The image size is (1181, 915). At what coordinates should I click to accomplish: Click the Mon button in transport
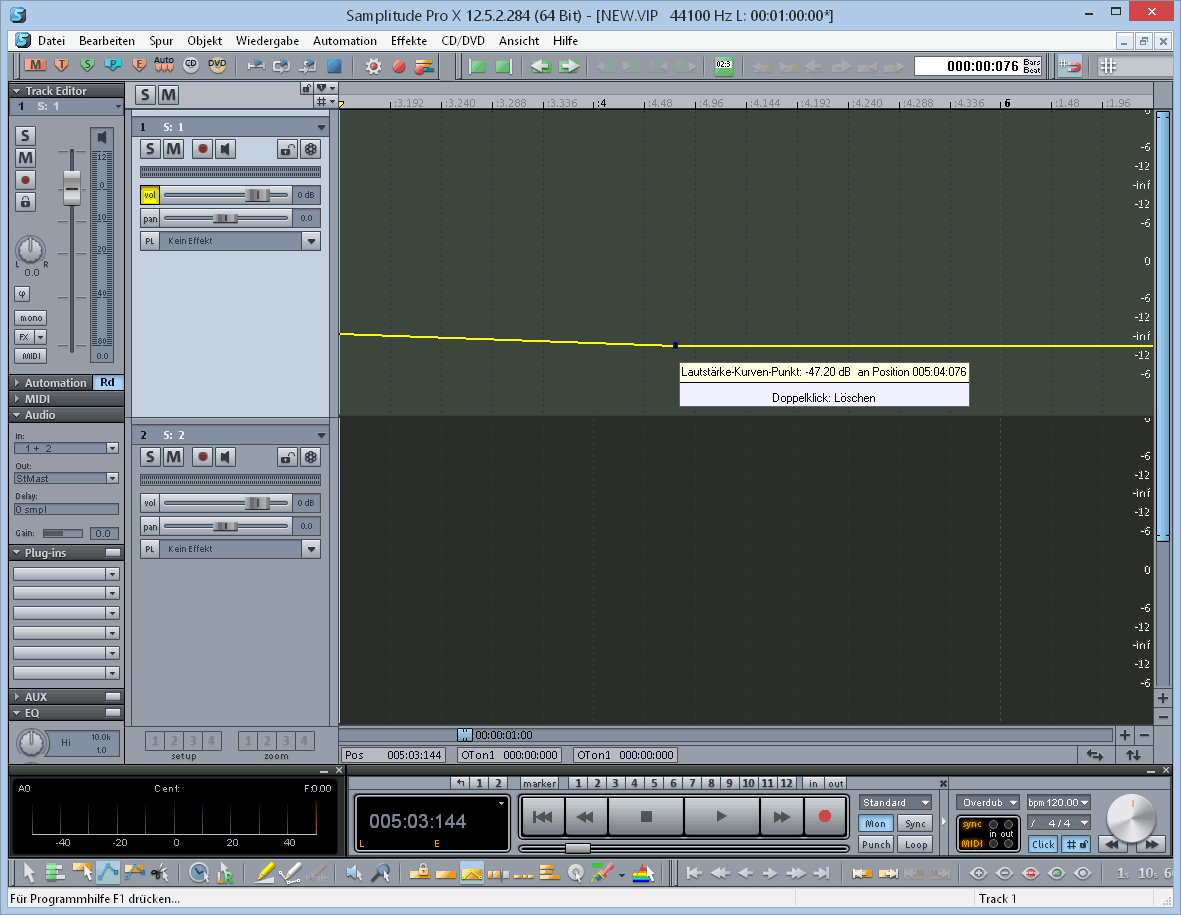pyautogui.click(x=876, y=824)
